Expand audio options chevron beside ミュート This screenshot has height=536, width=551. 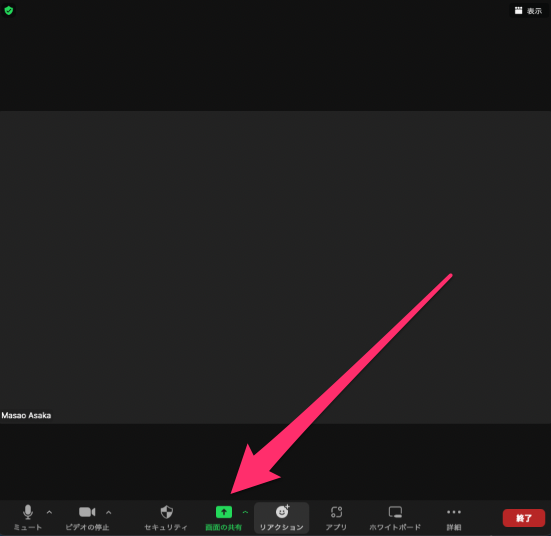[x=49, y=512]
